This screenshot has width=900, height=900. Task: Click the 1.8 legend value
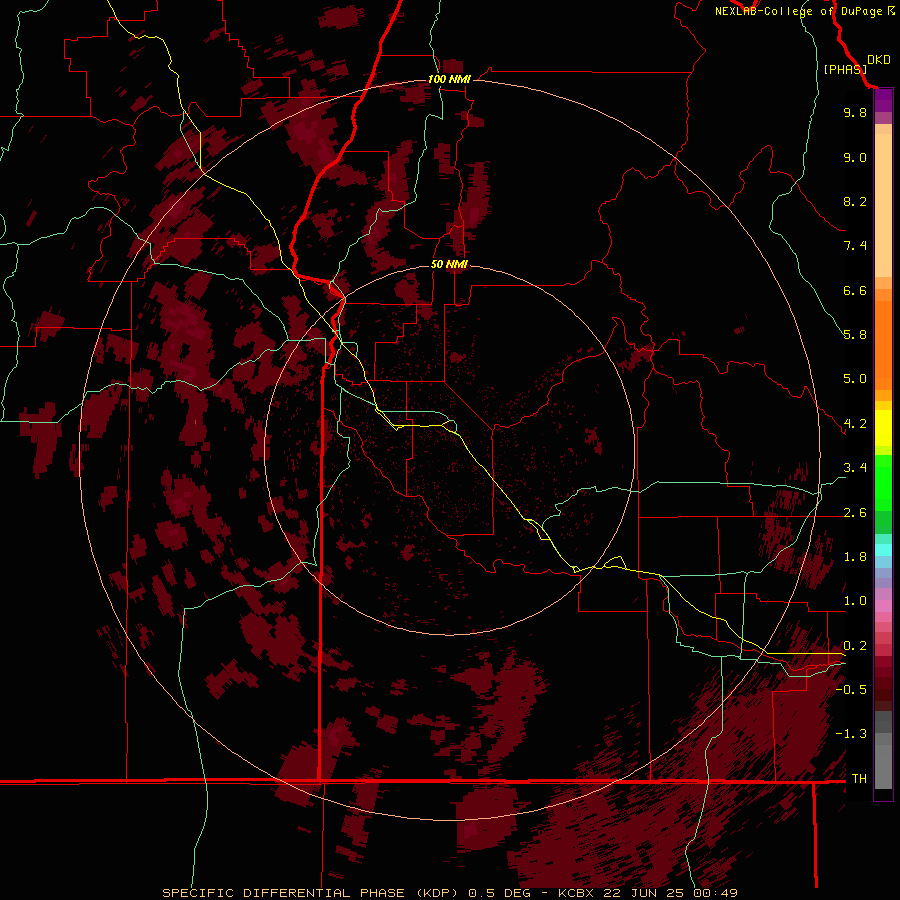855,557
